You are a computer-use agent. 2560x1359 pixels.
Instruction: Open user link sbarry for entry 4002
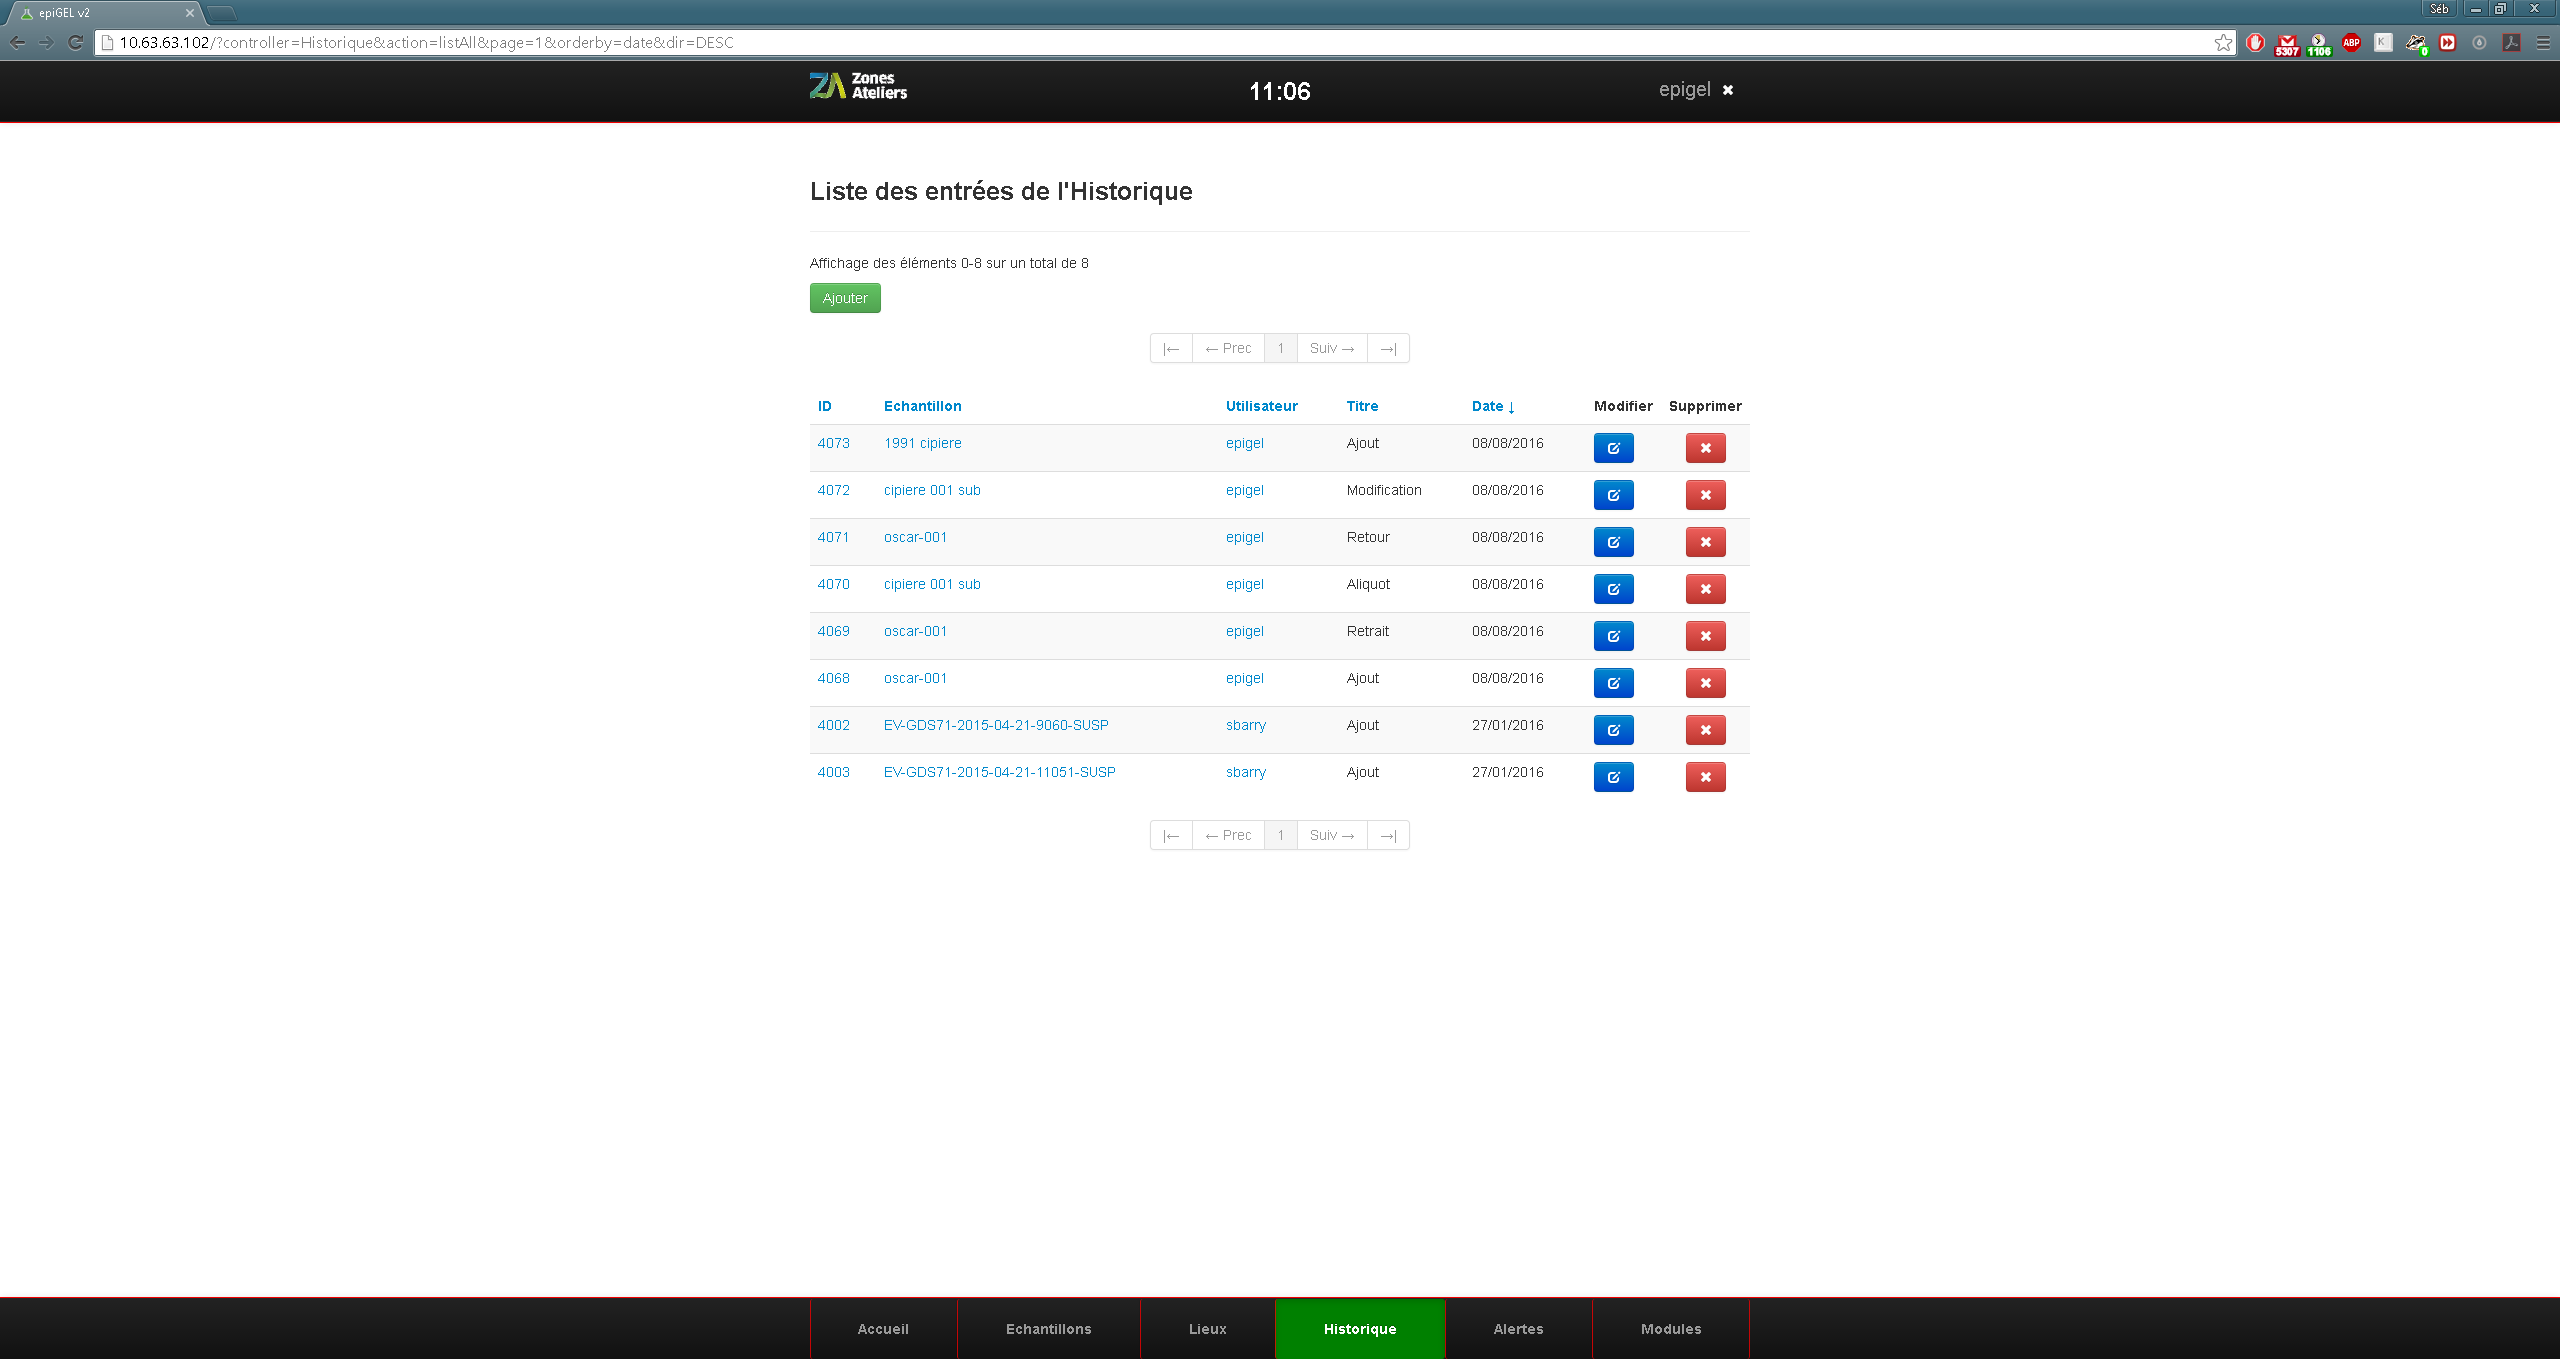tap(1245, 725)
